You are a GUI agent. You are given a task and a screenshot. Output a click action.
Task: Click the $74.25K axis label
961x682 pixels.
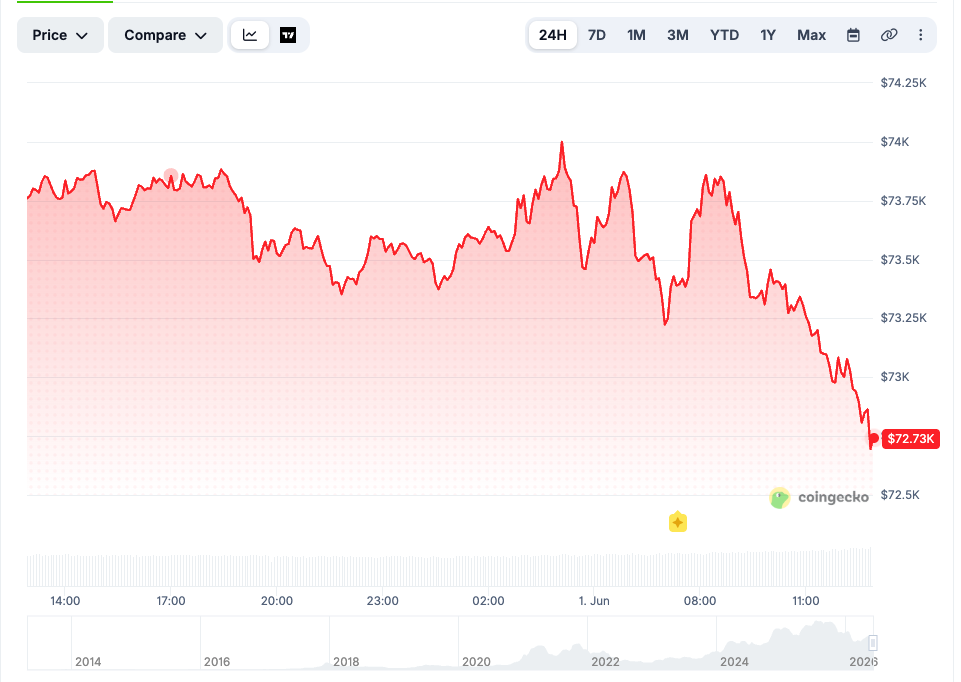pyautogui.click(x=903, y=83)
